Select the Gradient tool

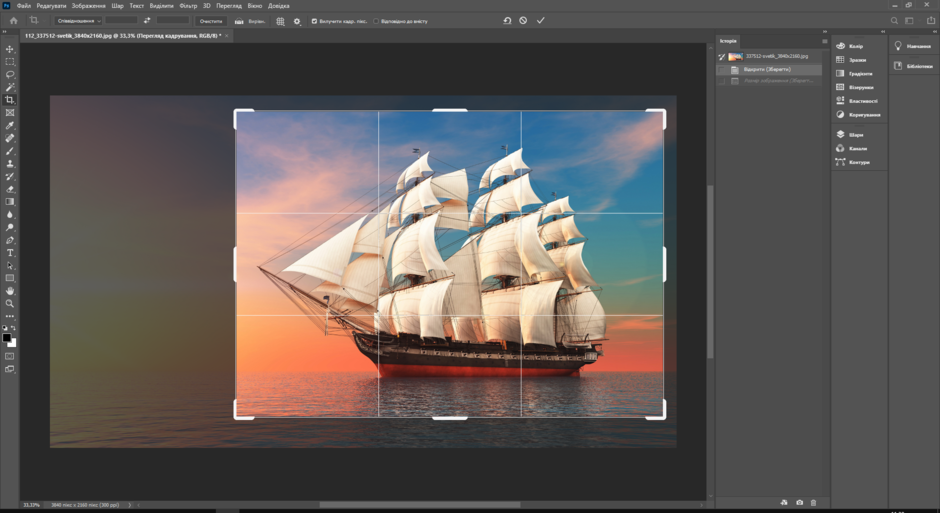pyautogui.click(x=10, y=202)
